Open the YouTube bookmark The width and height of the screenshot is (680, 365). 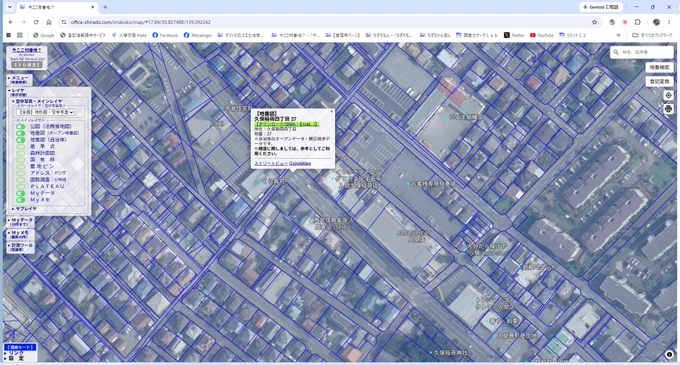tap(542, 35)
